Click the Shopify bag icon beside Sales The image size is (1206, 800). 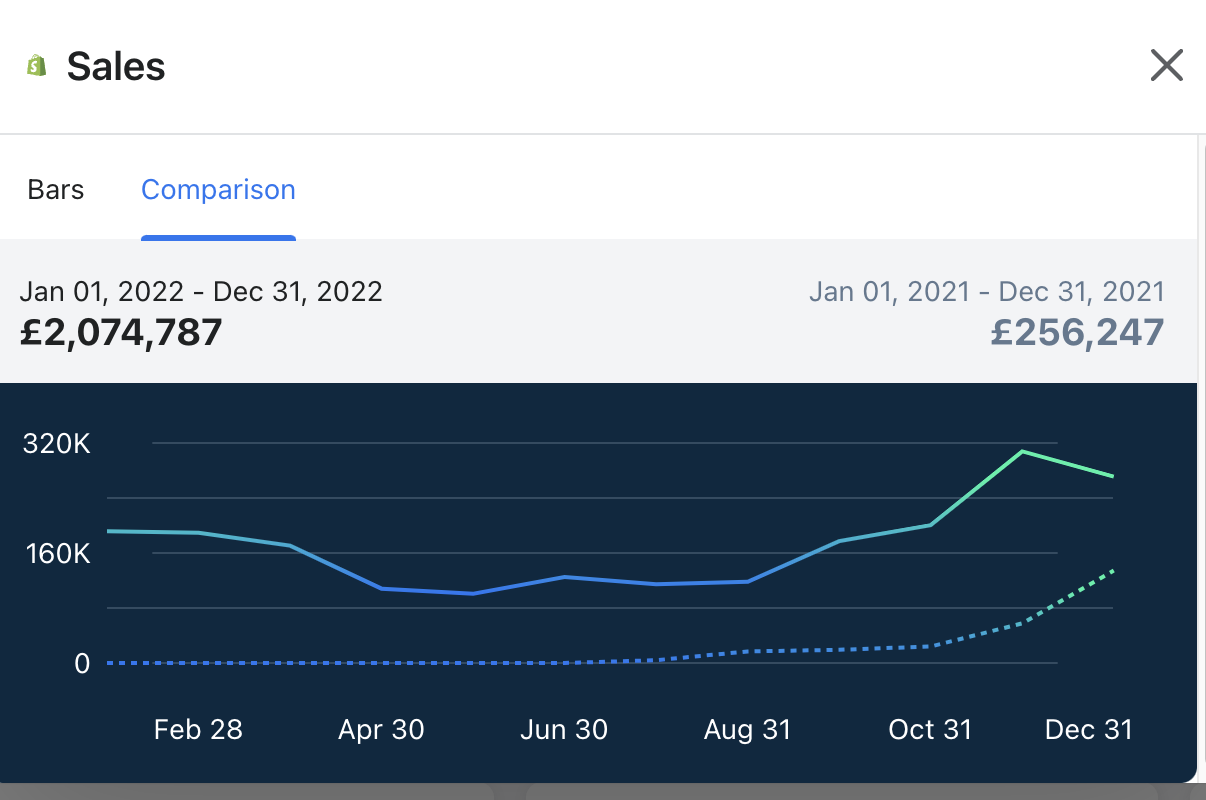tap(37, 67)
